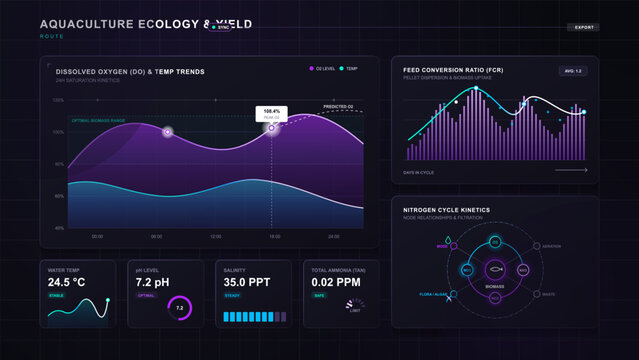Click the Dissolved Oxygen & Temp Trends title
This screenshot has height=360, width=639.
[130, 72]
